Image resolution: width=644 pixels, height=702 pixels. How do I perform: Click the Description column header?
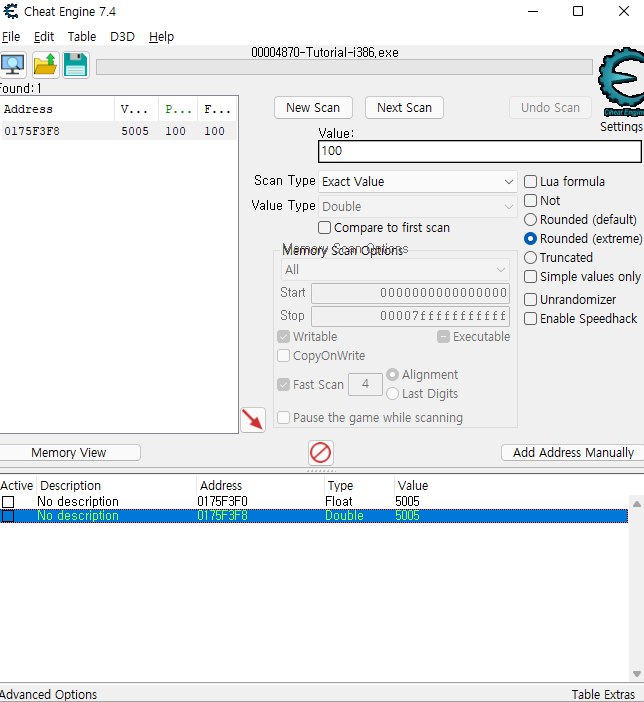(116, 486)
